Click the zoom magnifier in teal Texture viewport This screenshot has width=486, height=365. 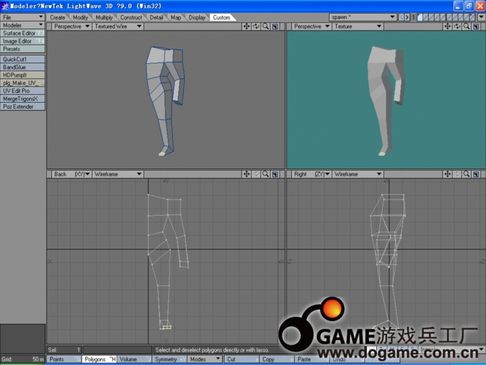click(x=466, y=26)
